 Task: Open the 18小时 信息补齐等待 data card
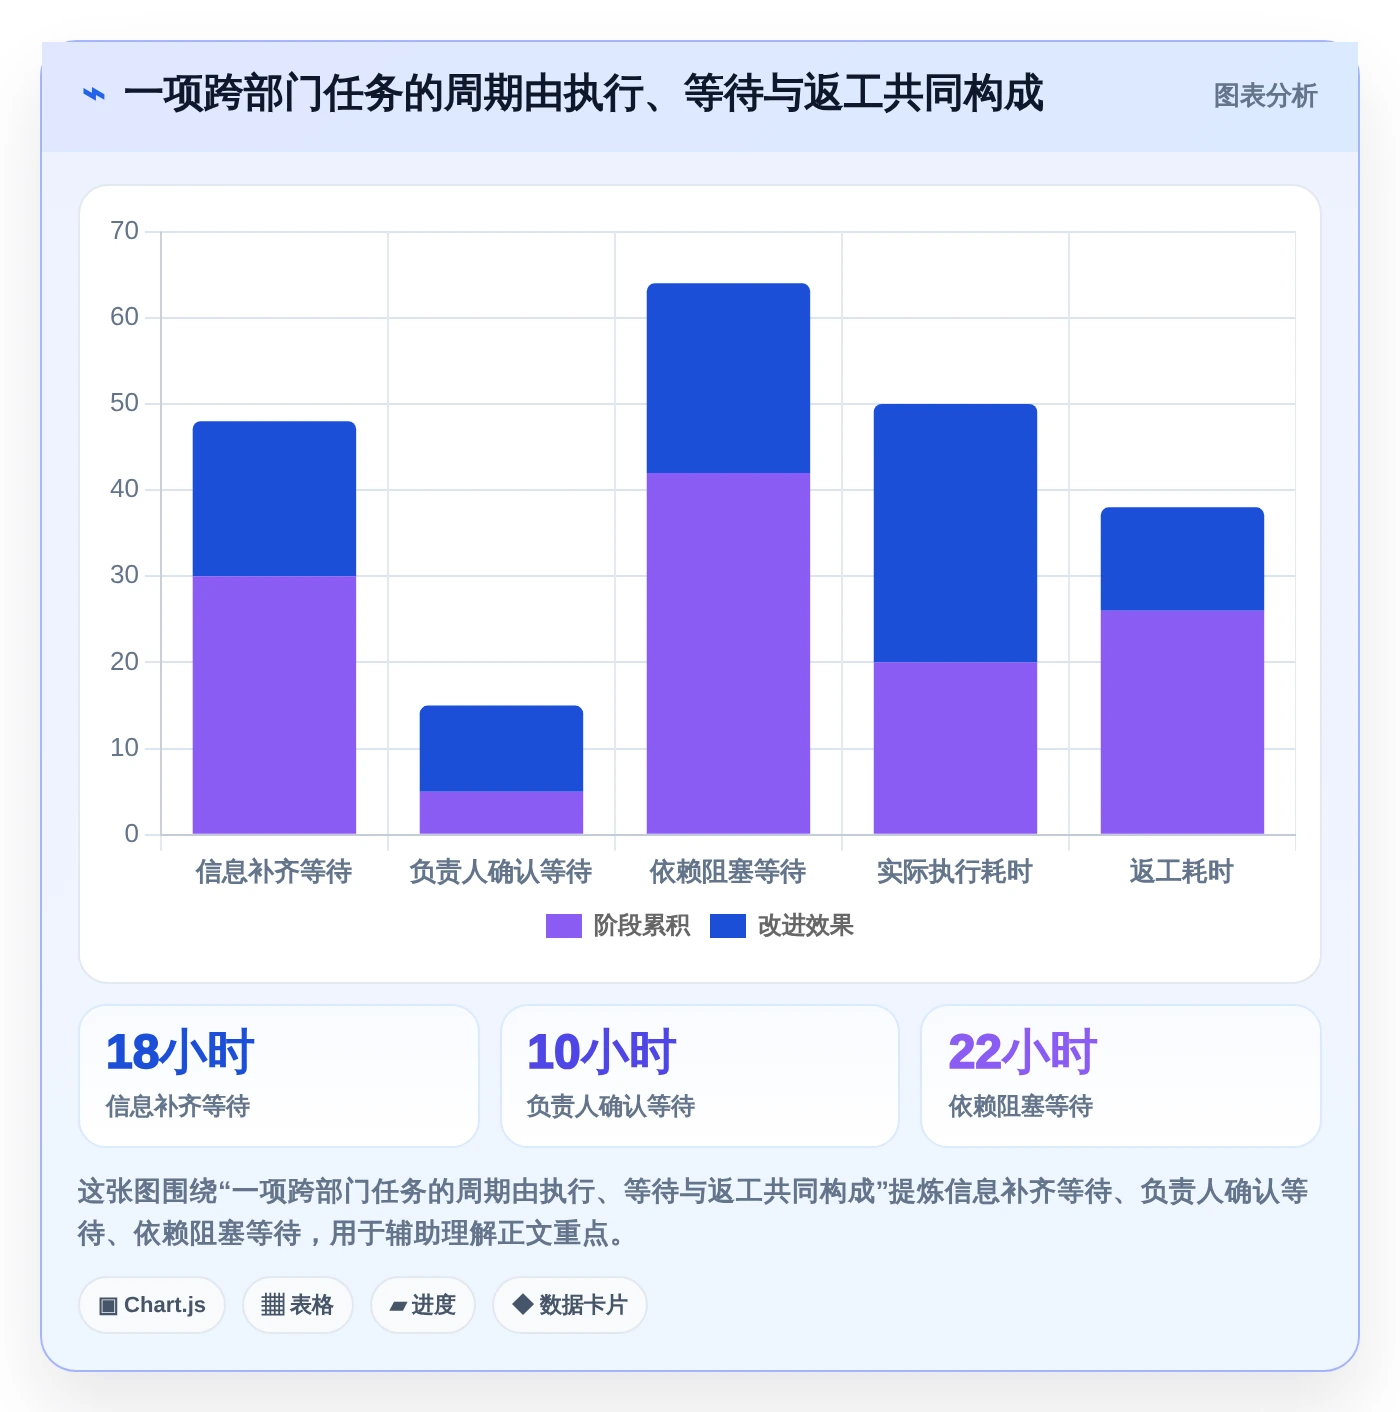279,1076
